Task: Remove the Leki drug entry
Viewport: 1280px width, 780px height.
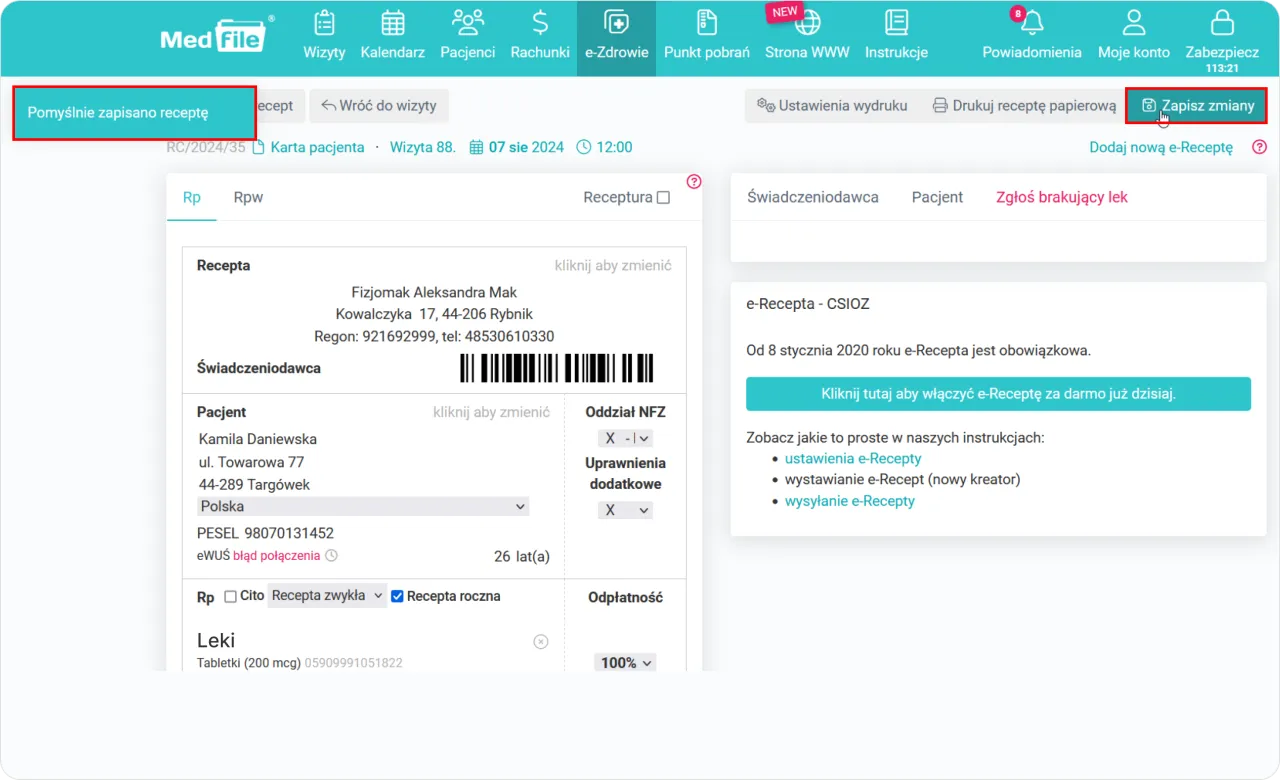Action: 541,642
